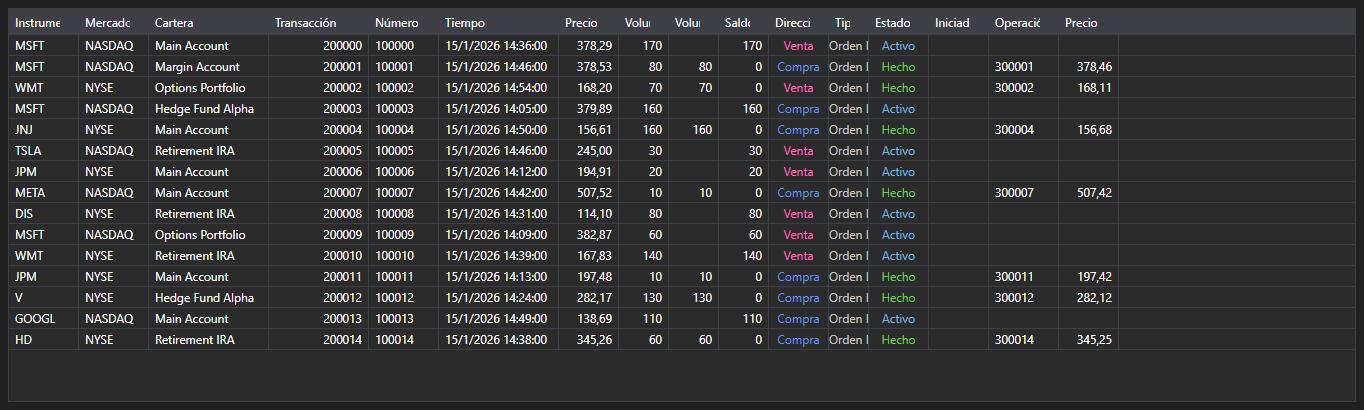
Task: Click Margin Account cartera cell
Action: (208, 67)
